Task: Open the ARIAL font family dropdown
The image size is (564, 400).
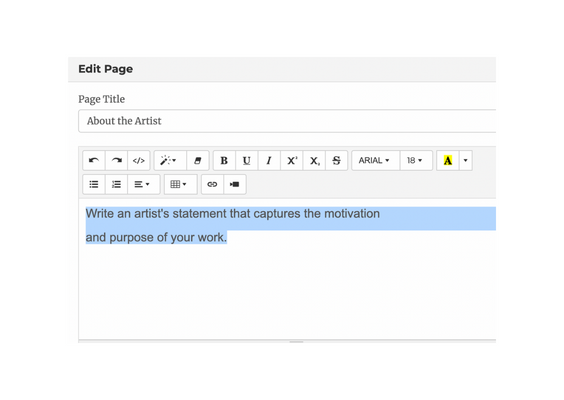Action: coord(375,160)
